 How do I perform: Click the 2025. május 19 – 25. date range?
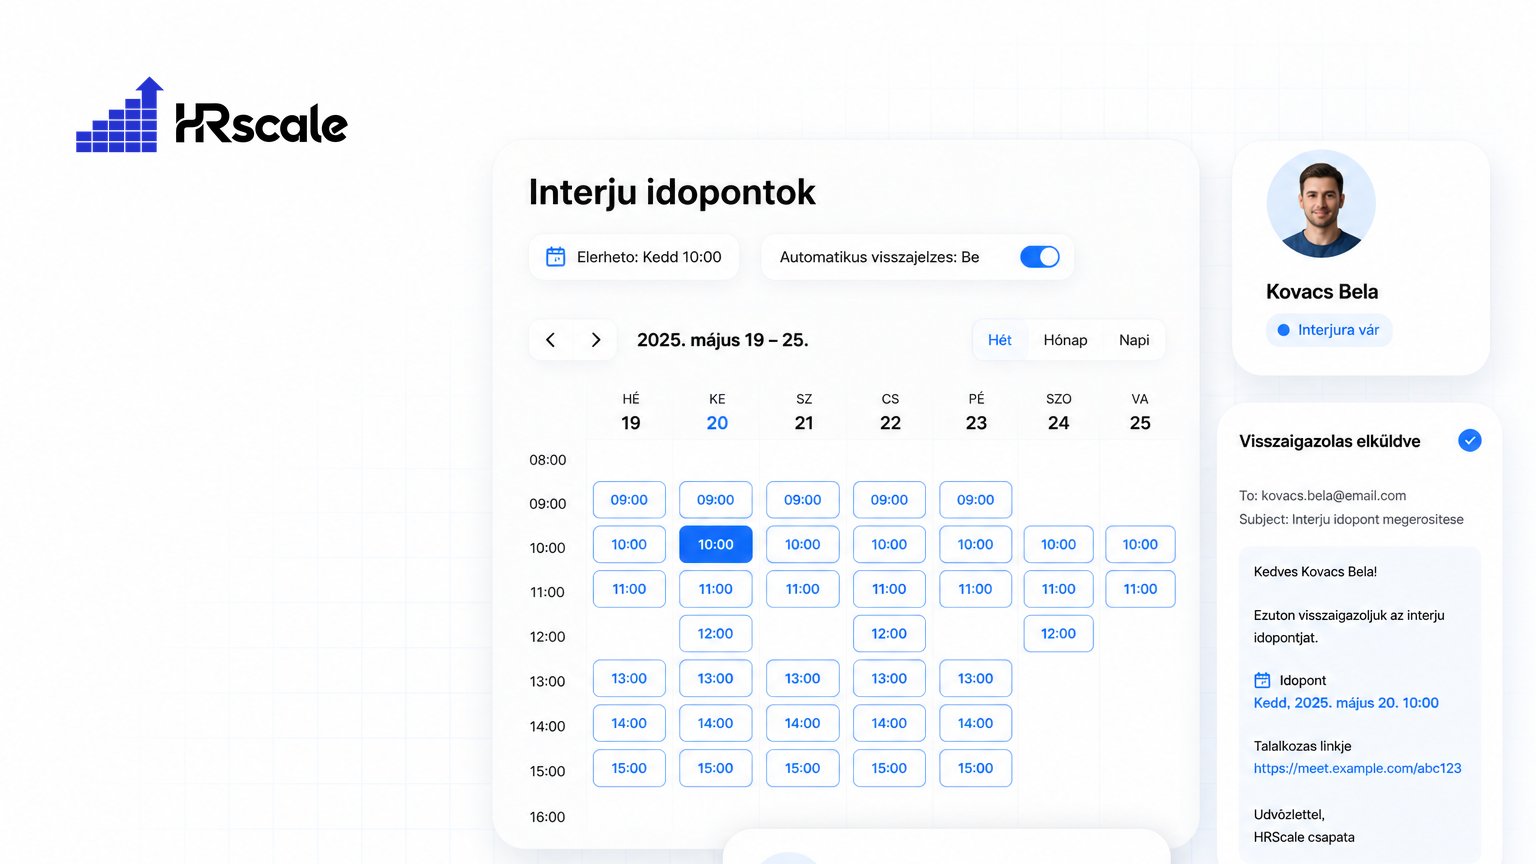(x=723, y=340)
